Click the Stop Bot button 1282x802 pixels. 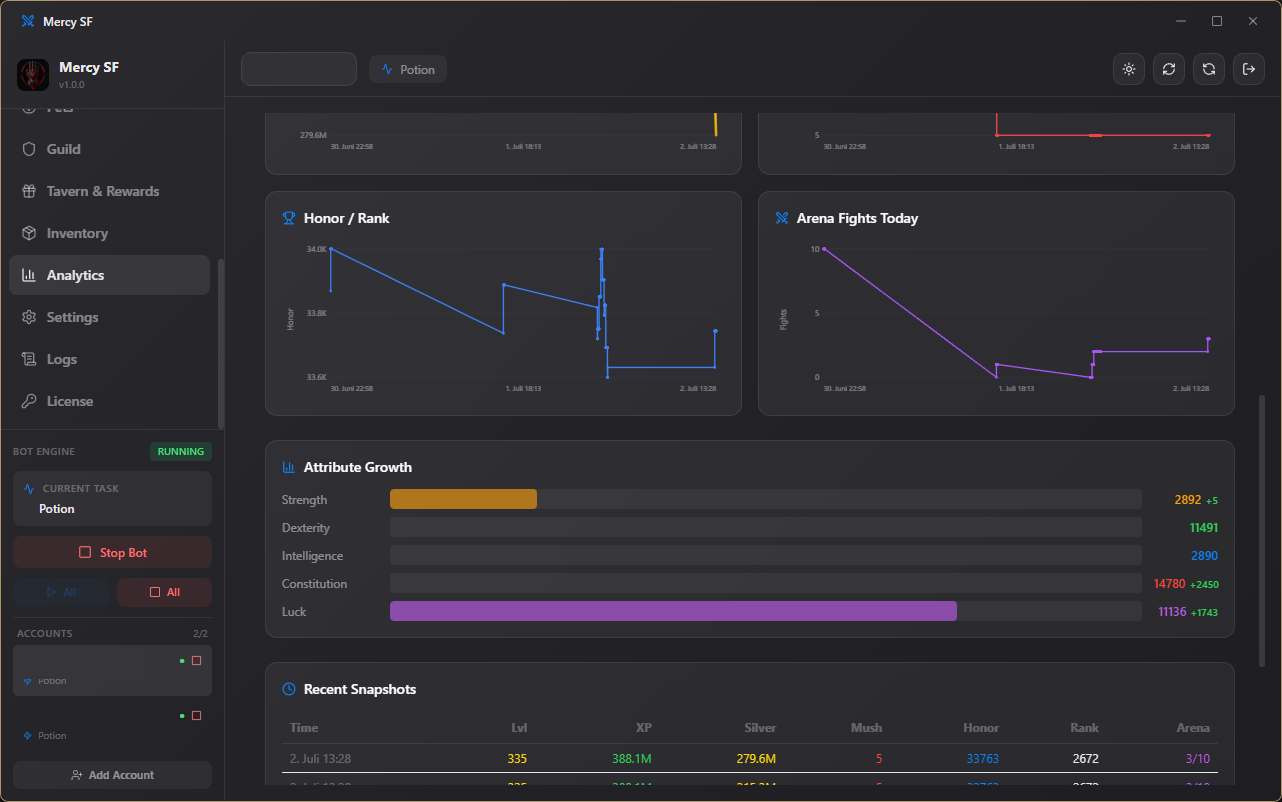click(112, 552)
